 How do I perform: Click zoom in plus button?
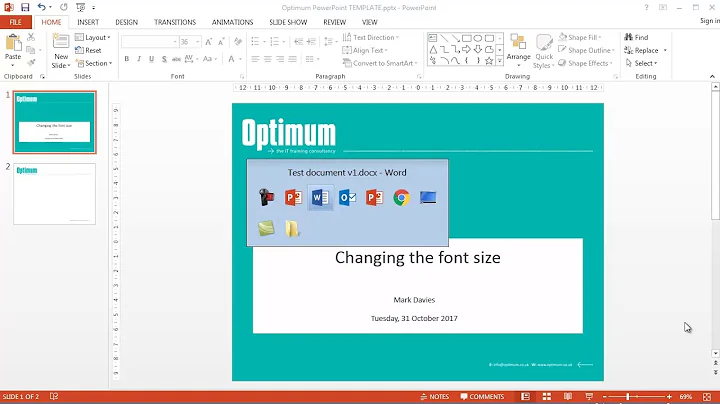[x=669, y=397]
